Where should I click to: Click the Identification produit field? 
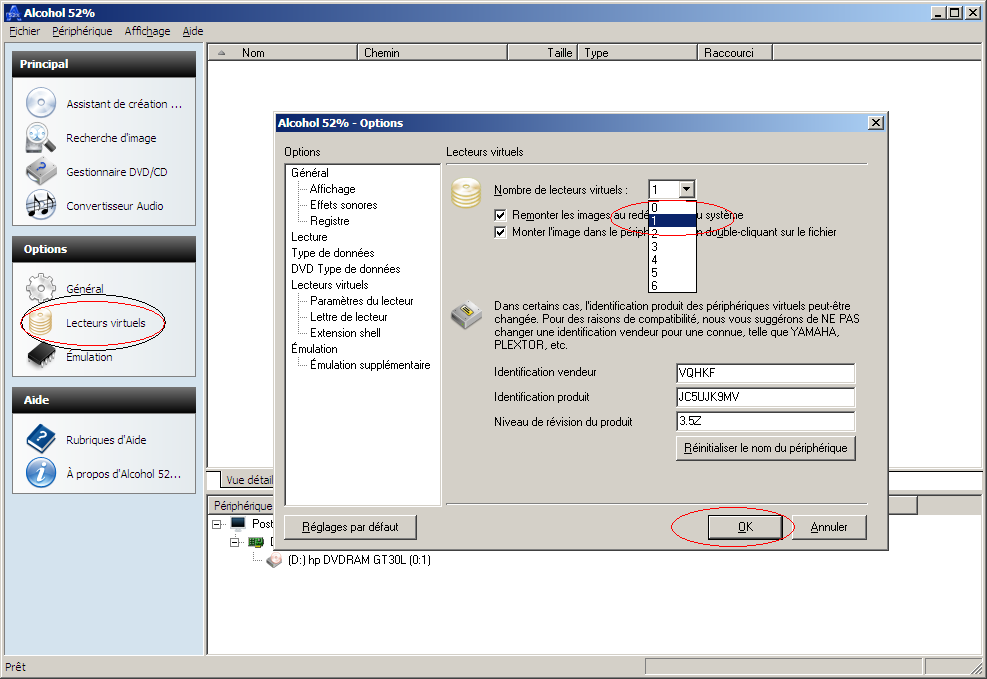(765, 397)
